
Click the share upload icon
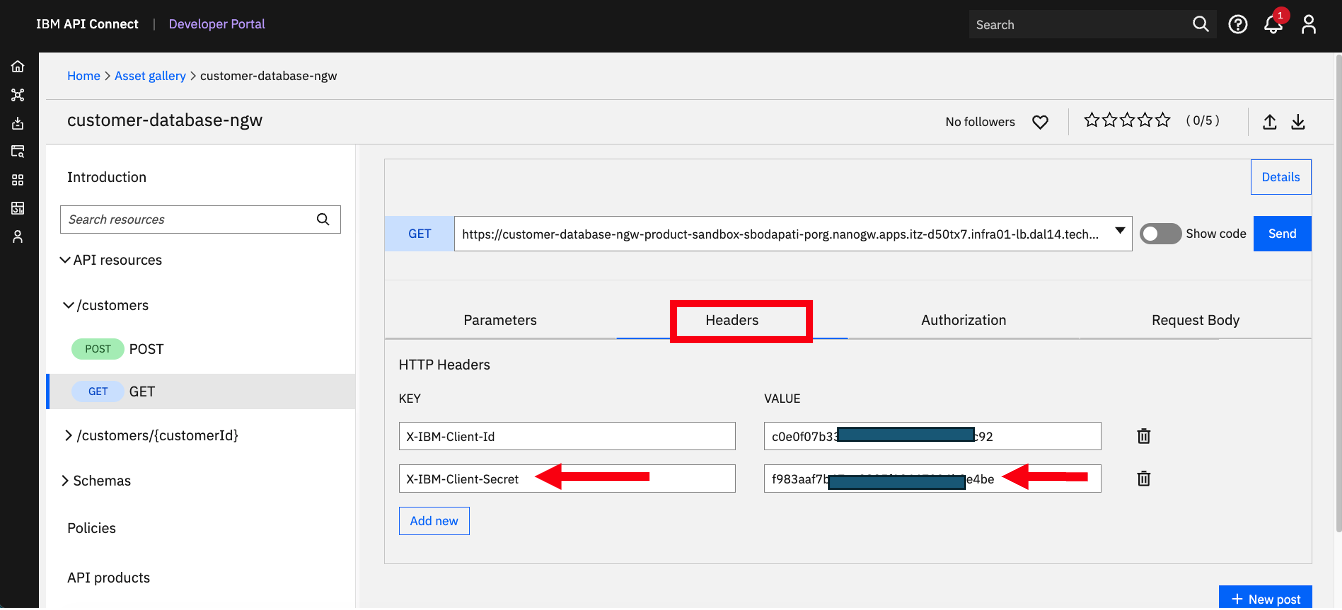click(1270, 122)
